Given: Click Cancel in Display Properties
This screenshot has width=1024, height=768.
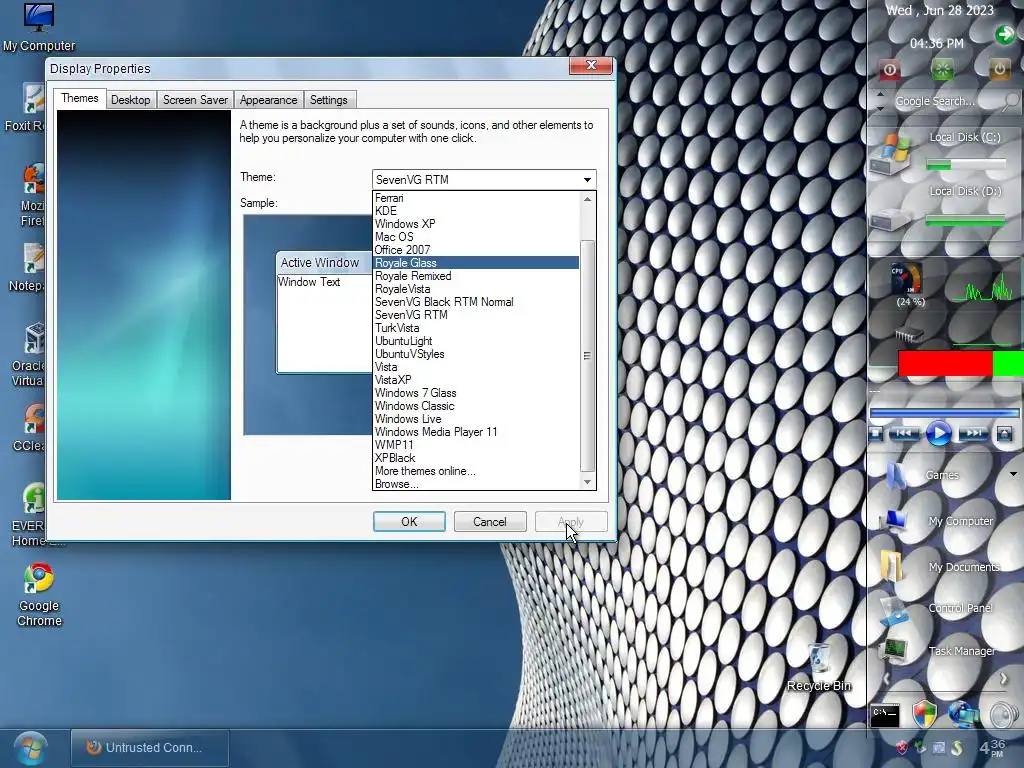Looking at the screenshot, I should (490, 522).
